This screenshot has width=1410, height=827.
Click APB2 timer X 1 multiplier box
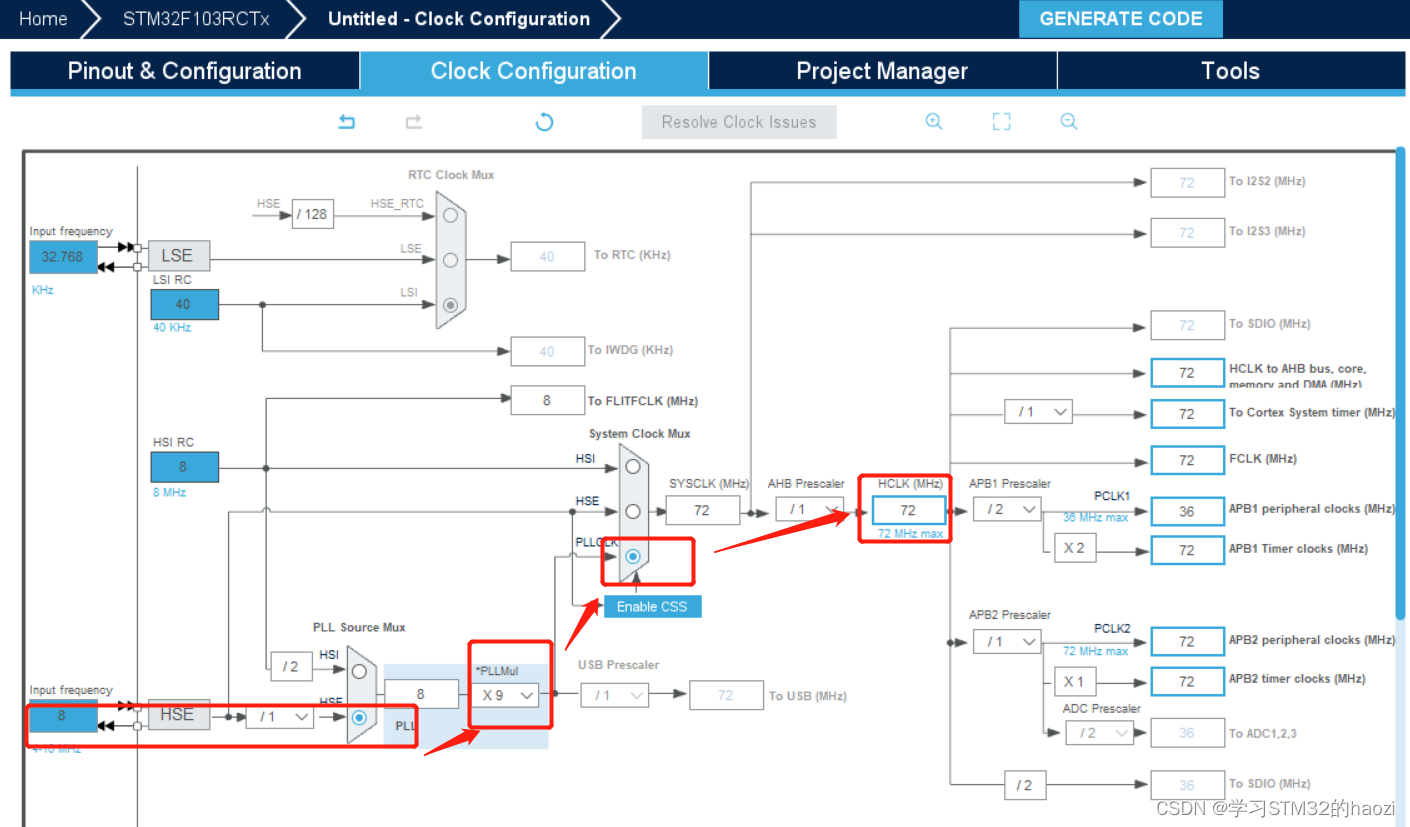tap(1074, 681)
